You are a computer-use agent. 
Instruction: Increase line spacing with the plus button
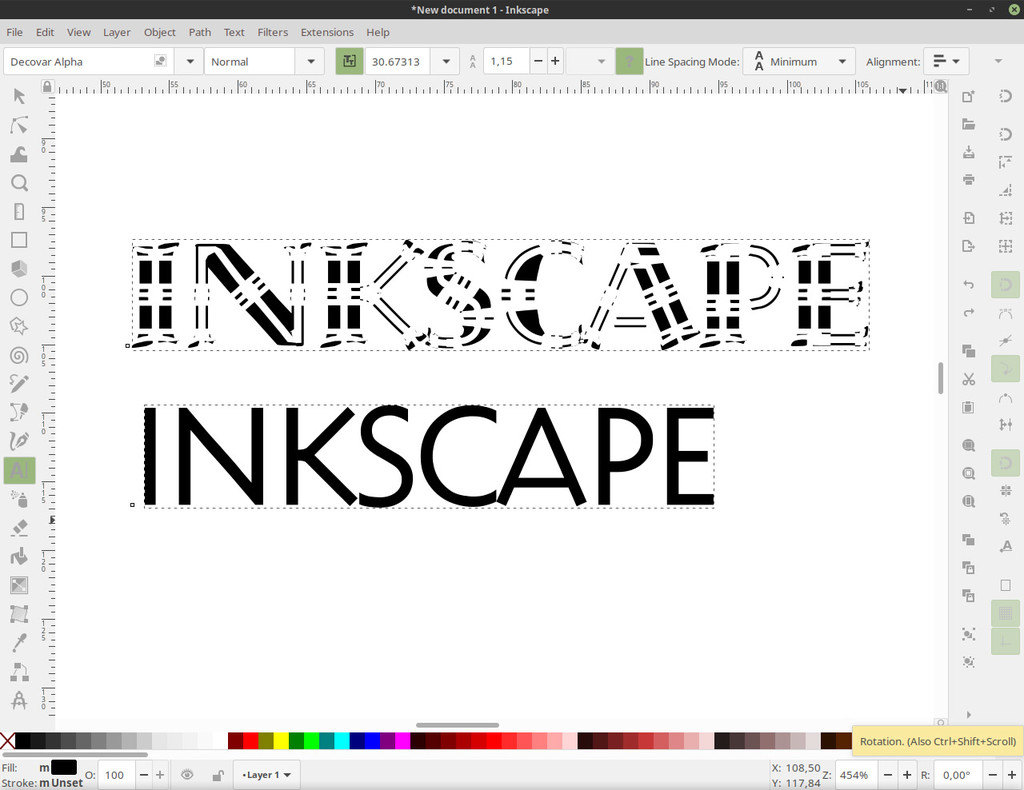[x=554, y=60]
